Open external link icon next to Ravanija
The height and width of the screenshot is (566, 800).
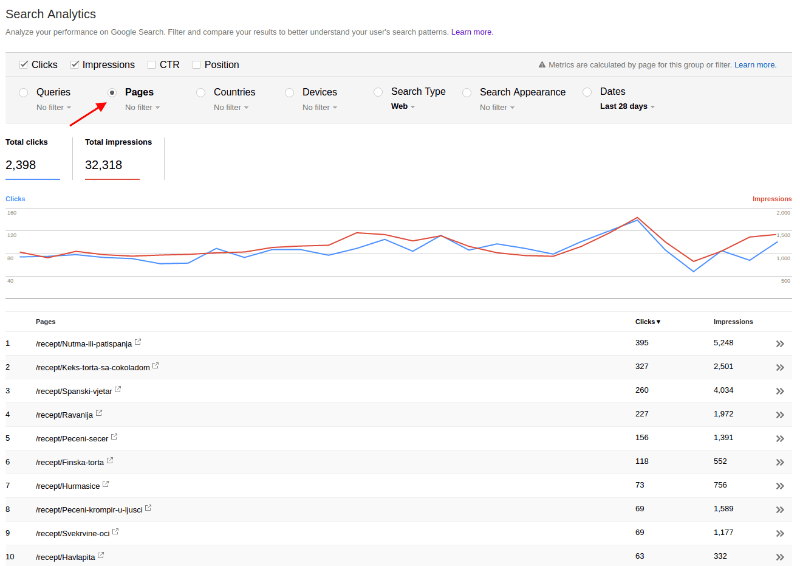click(x=100, y=413)
